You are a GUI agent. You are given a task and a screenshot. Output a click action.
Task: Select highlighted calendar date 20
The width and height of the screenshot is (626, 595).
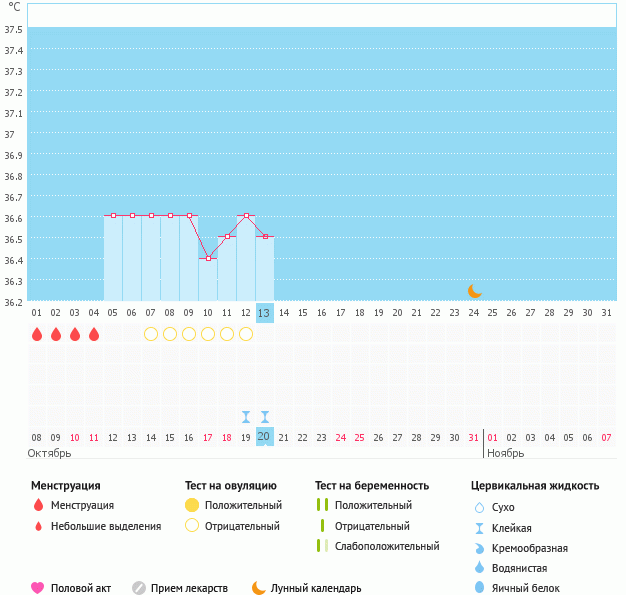point(264,437)
